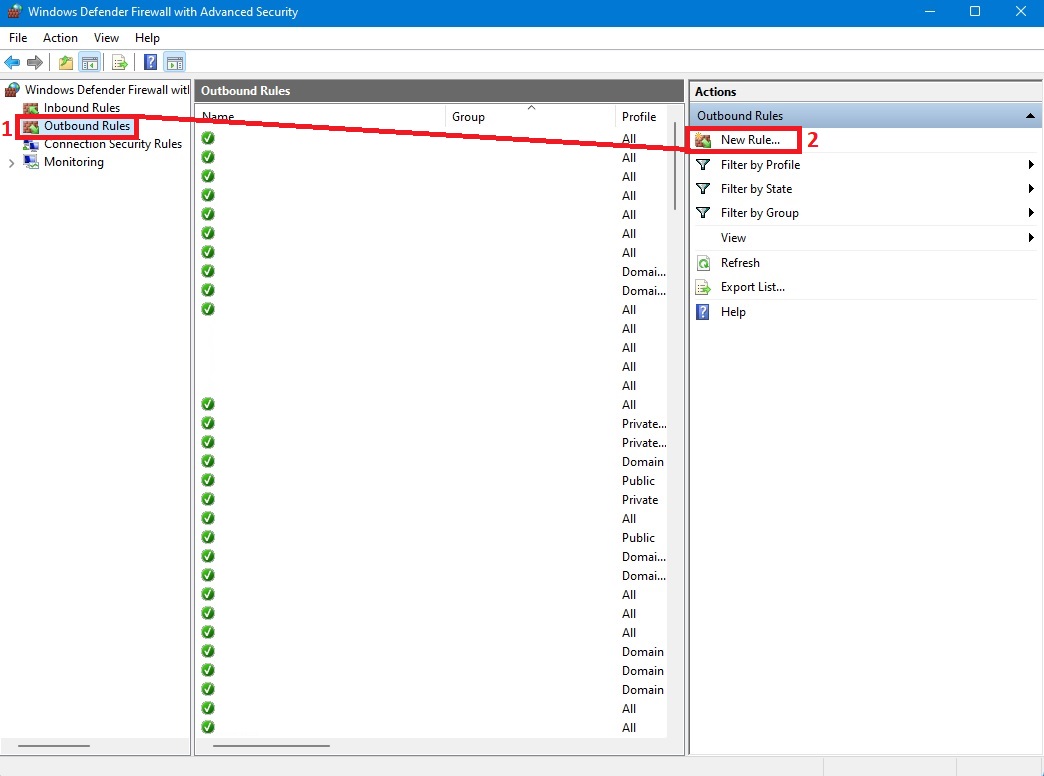The width and height of the screenshot is (1044, 776).
Task: Toggle Show/Hide Console Tree toolbar icon
Action: click(x=90, y=63)
